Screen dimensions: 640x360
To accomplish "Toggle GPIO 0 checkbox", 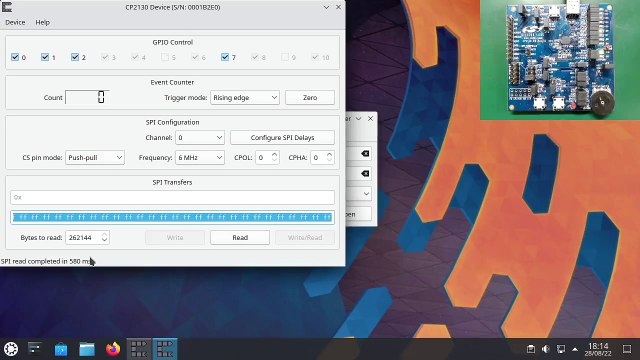I will [x=15, y=57].
